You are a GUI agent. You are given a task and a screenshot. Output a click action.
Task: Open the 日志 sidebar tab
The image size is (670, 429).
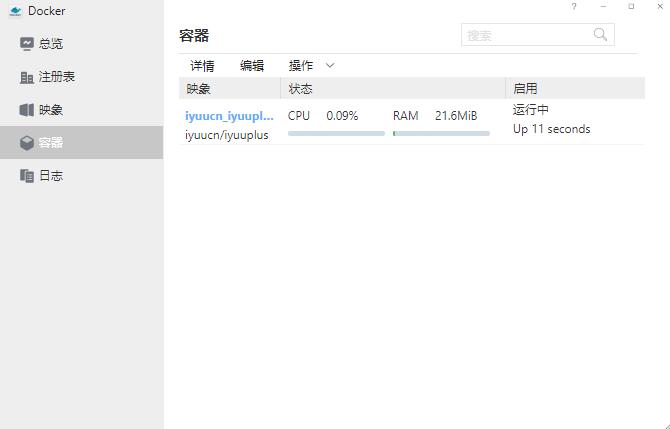coord(82,176)
